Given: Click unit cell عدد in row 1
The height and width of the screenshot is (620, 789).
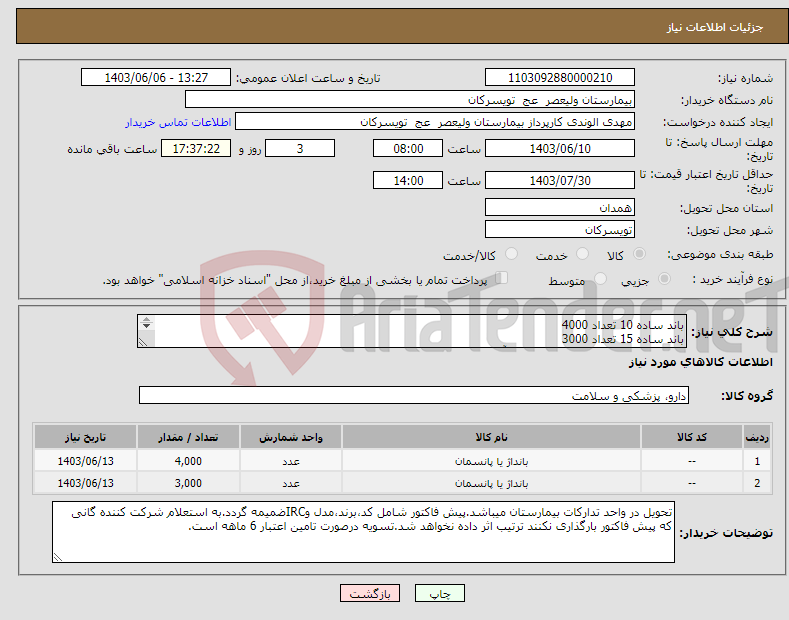Looking at the screenshot, I should coord(291,461).
